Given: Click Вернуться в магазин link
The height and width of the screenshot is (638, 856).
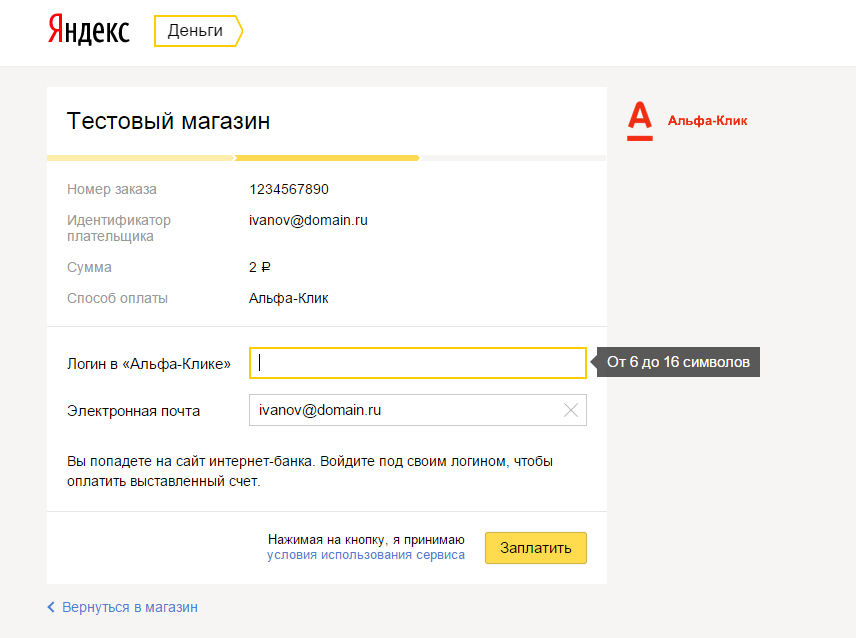Looking at the screenshot, I should (x=130, y=607).
